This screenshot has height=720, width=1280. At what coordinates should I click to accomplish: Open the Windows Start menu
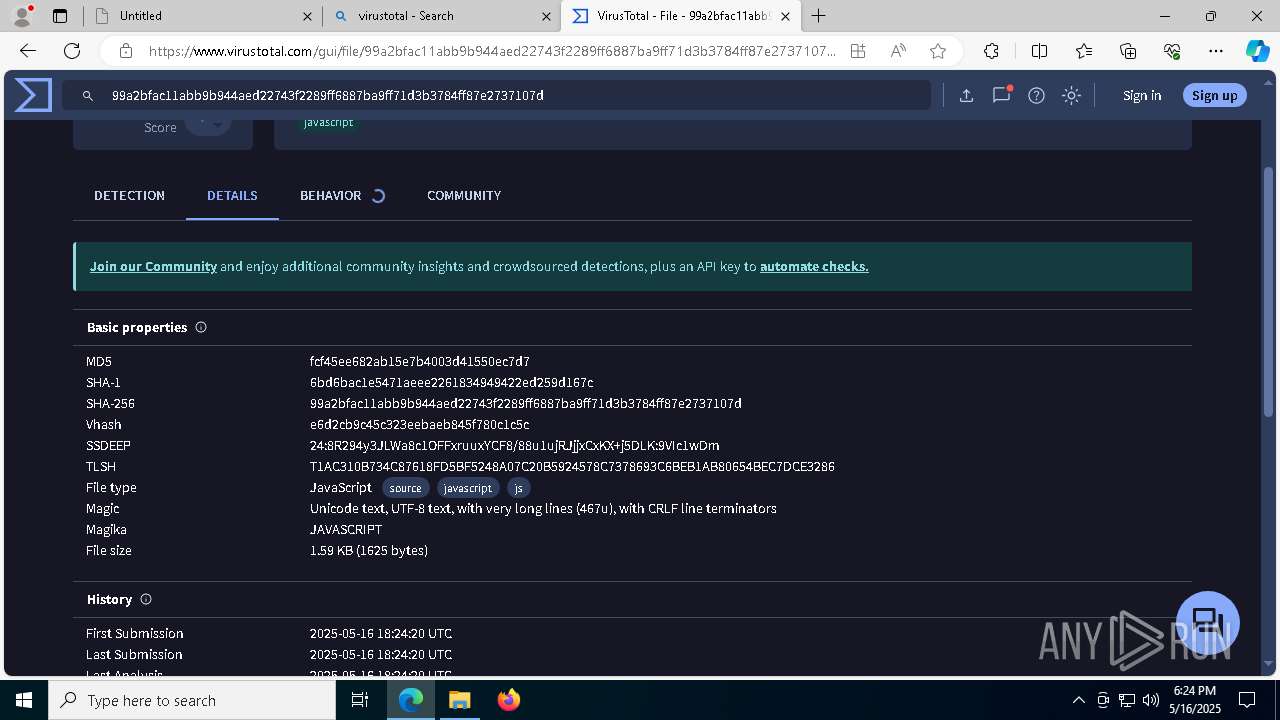click(24, 700)
